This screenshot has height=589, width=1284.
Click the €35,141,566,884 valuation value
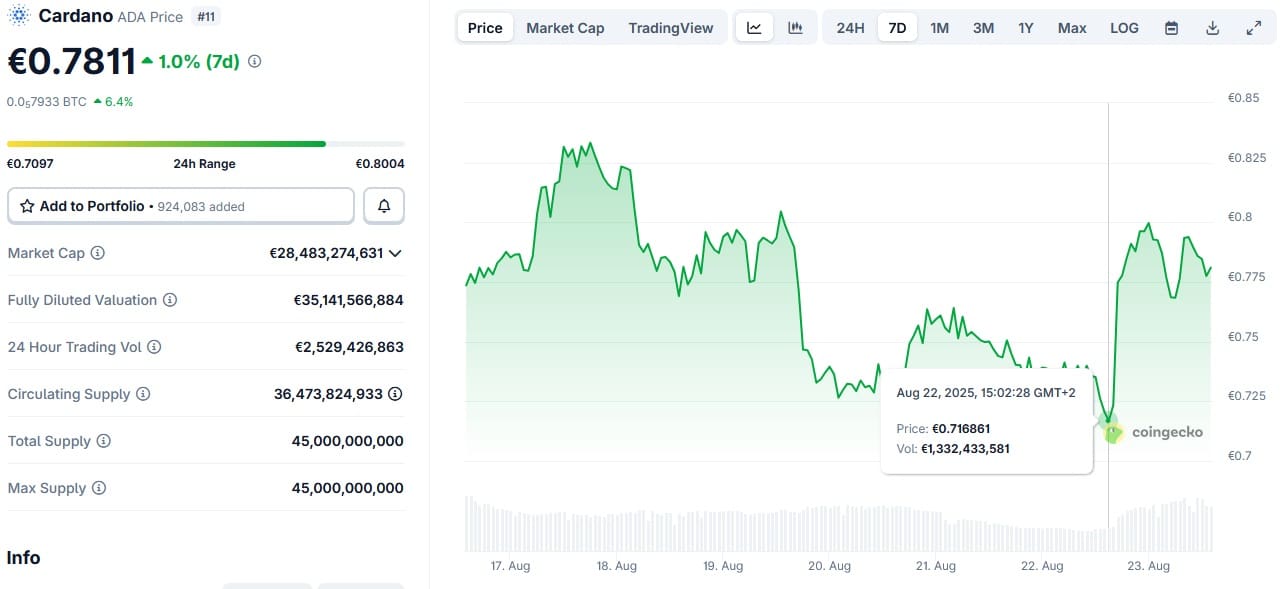pos(348,300)
